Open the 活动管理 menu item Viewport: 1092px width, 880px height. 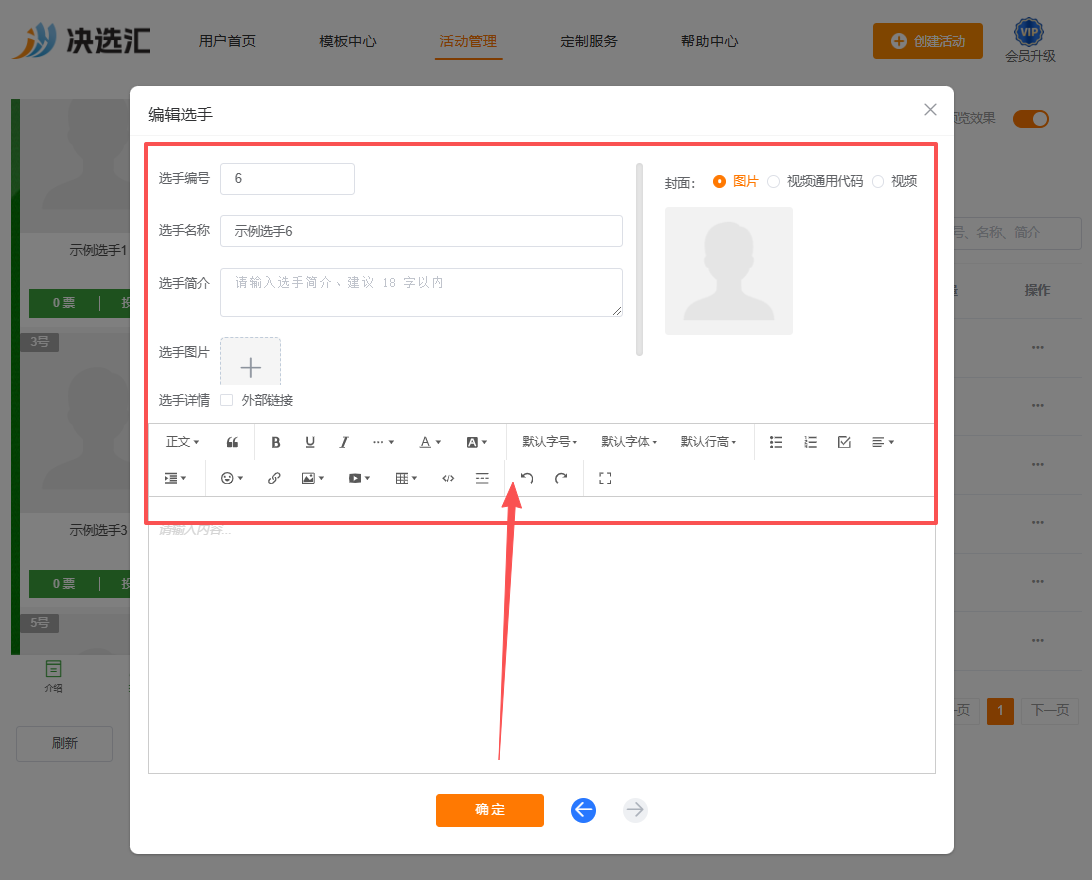468,41
